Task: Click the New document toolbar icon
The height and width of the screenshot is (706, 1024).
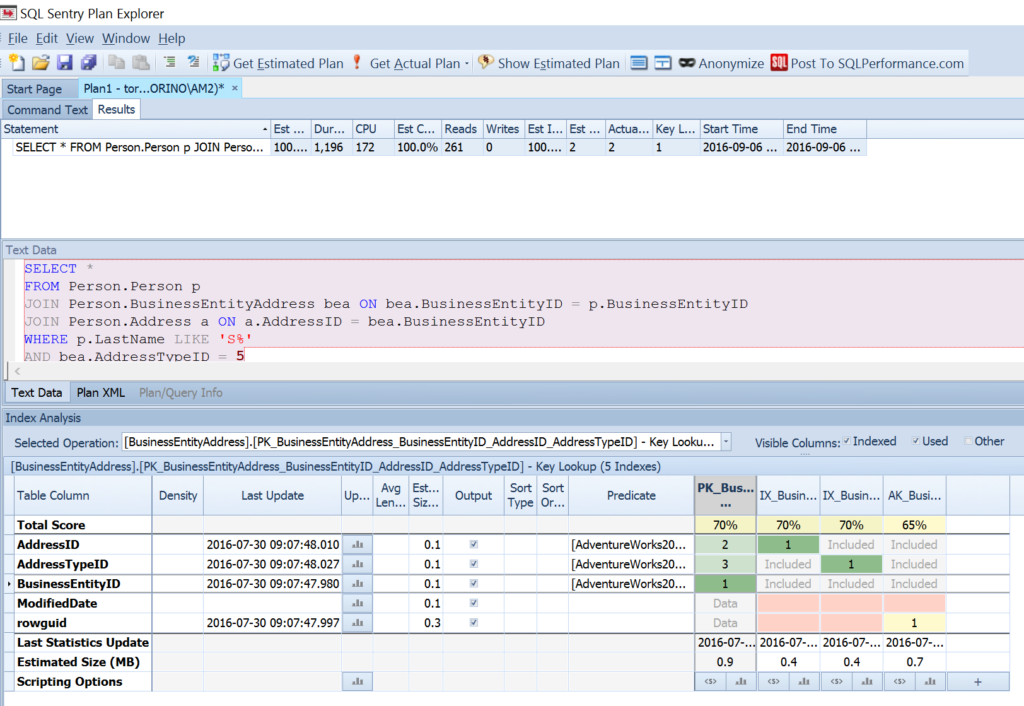Action: [17, 63]
